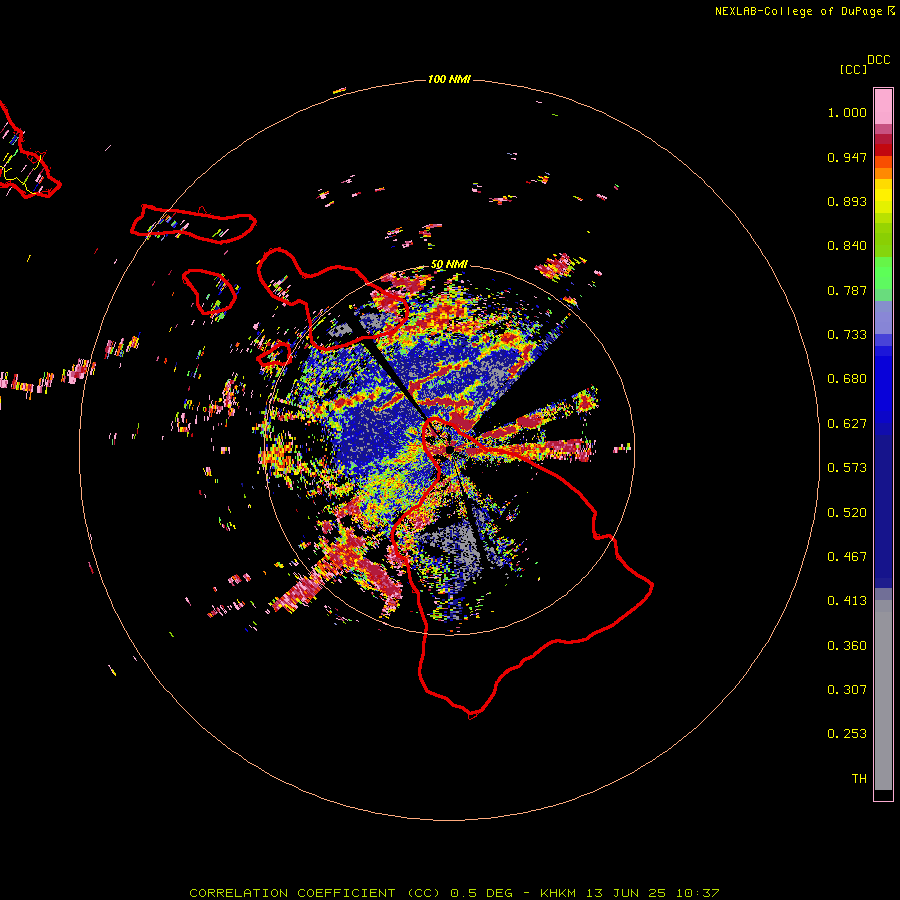Click the 0.520 color scale value
Screen dimensions: 900x900
[x=847, y=513]
